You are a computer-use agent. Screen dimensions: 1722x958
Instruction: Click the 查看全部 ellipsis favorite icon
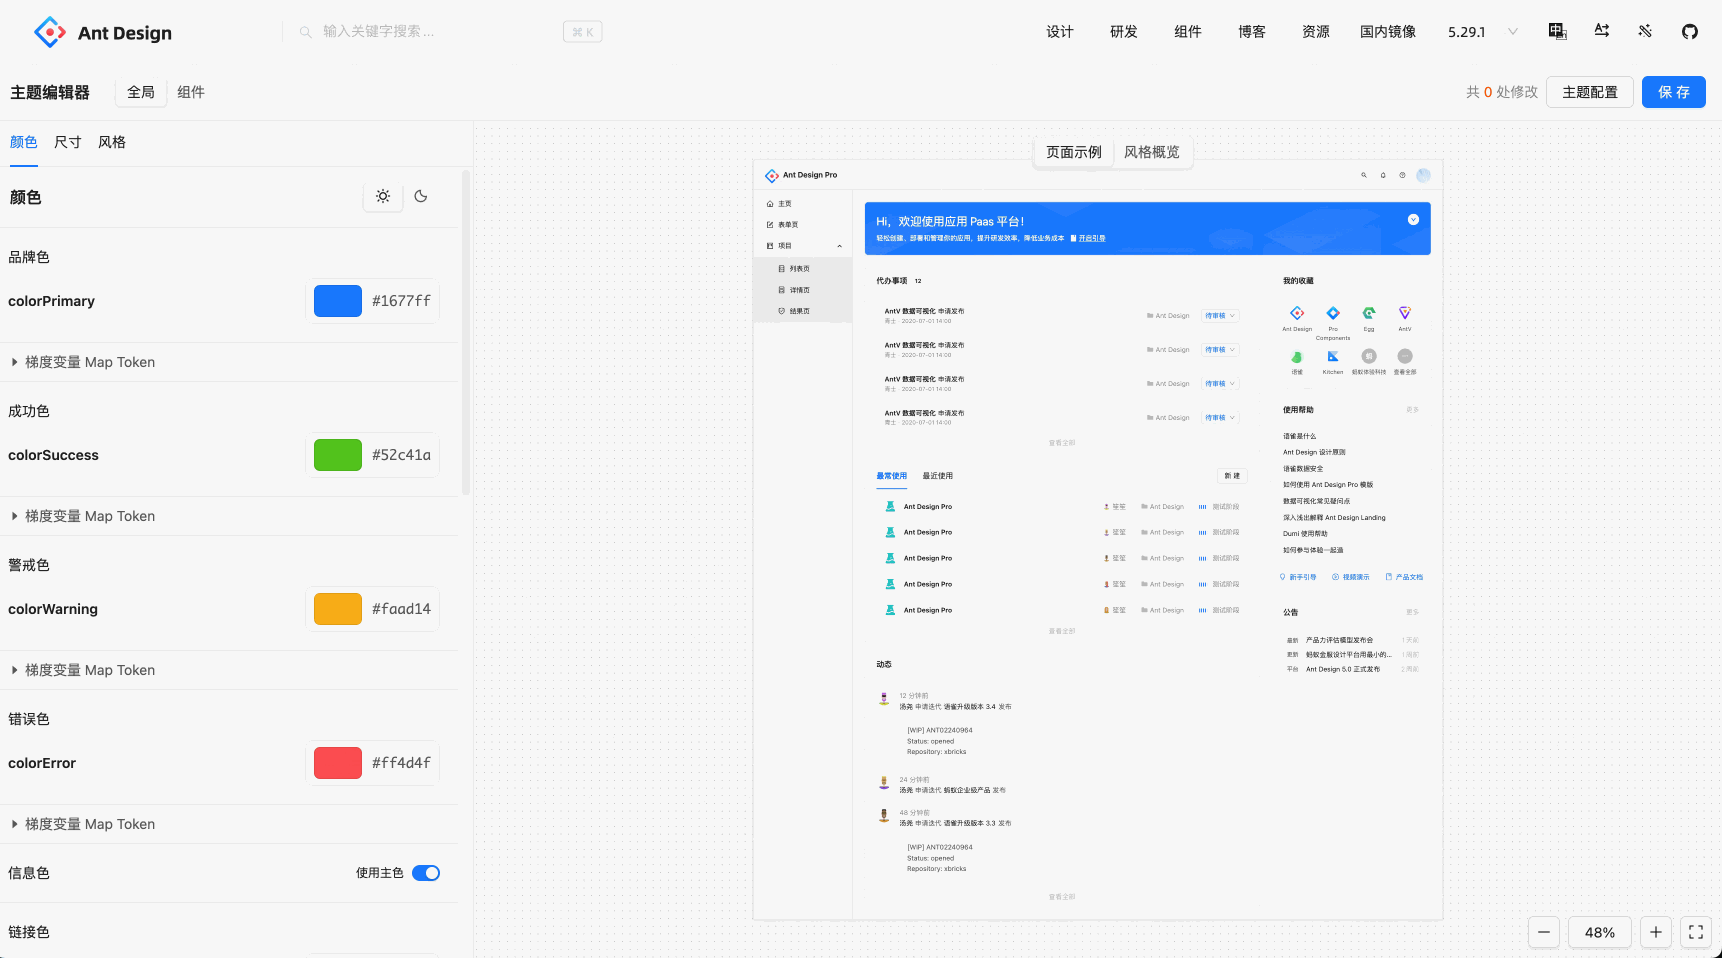point(1405,356)
